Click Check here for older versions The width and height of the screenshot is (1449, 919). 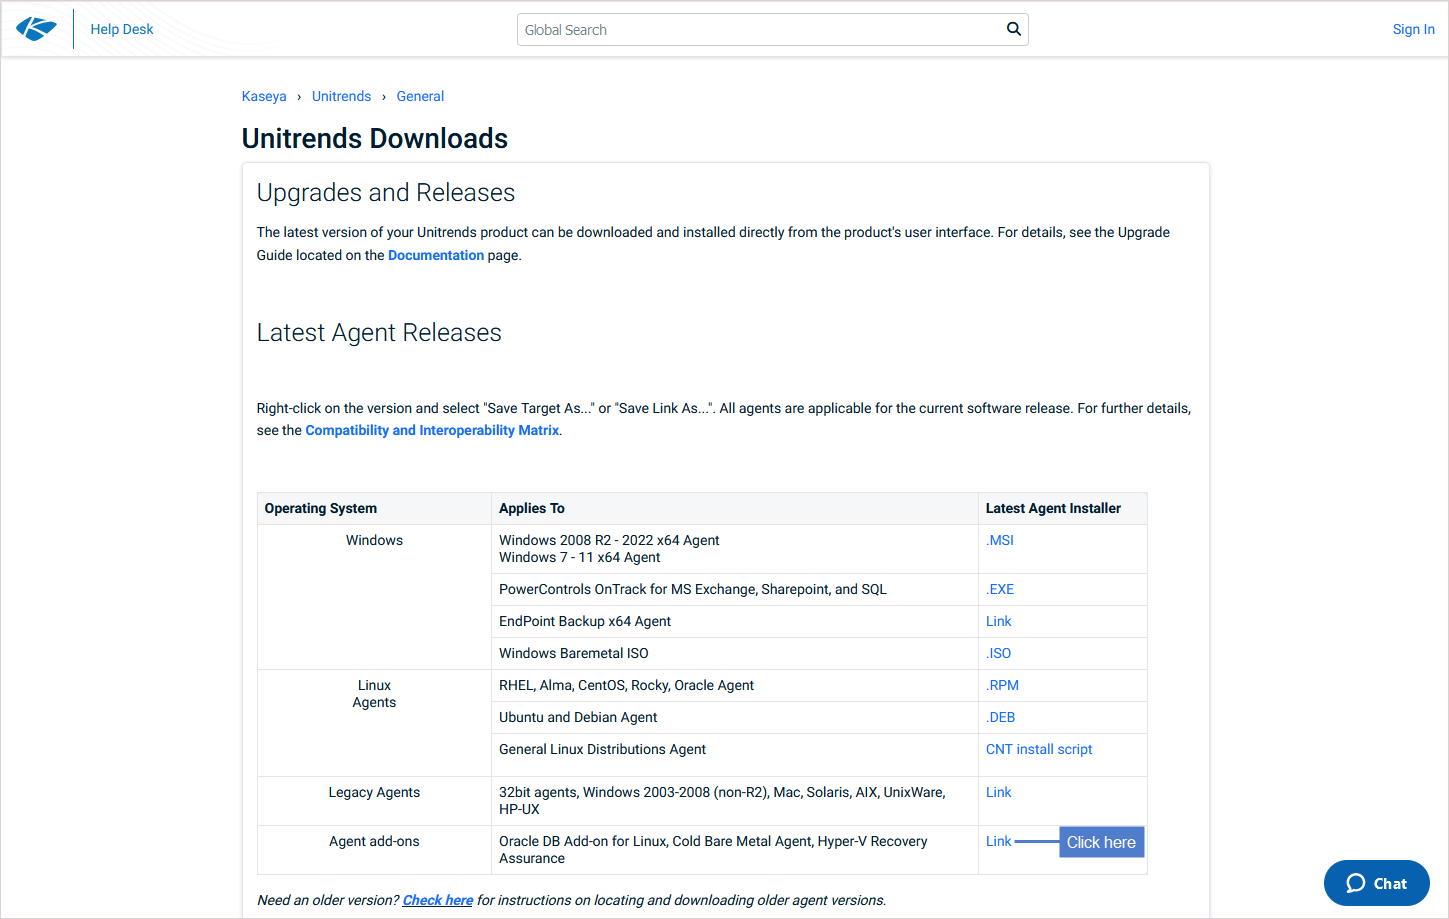coord(438,900)
